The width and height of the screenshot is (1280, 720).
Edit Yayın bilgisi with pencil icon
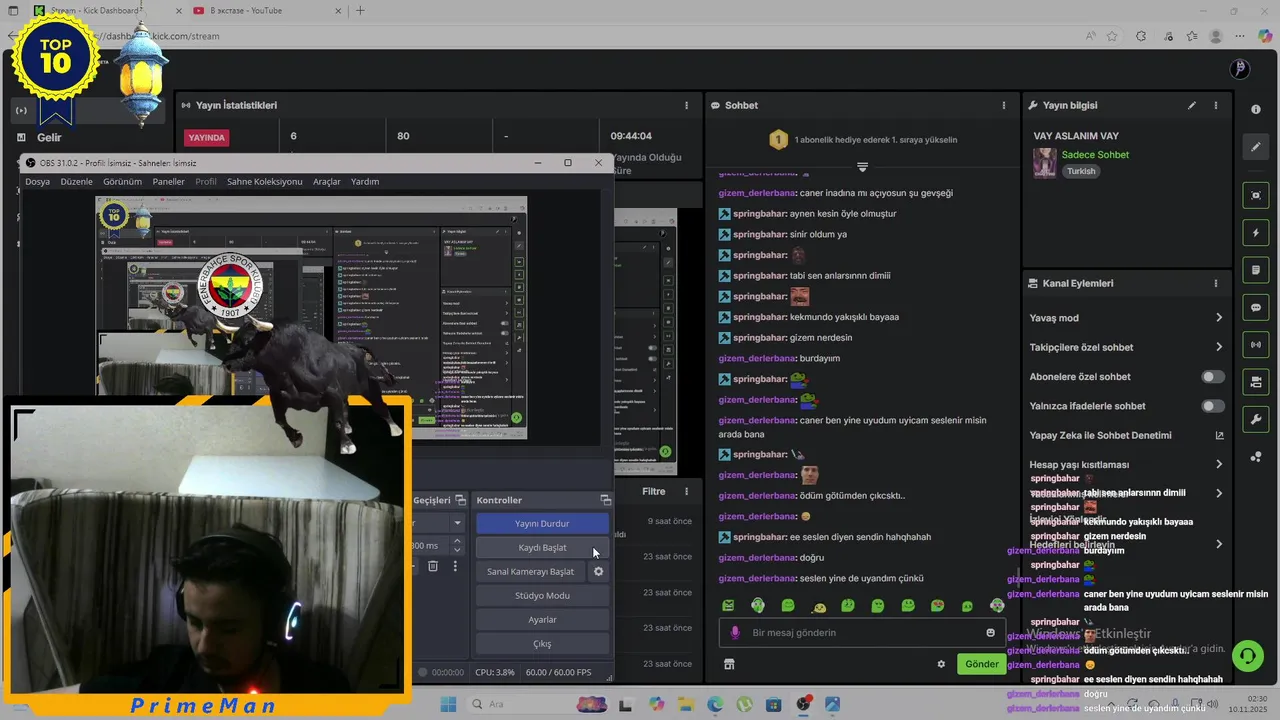pos(1192,105)
